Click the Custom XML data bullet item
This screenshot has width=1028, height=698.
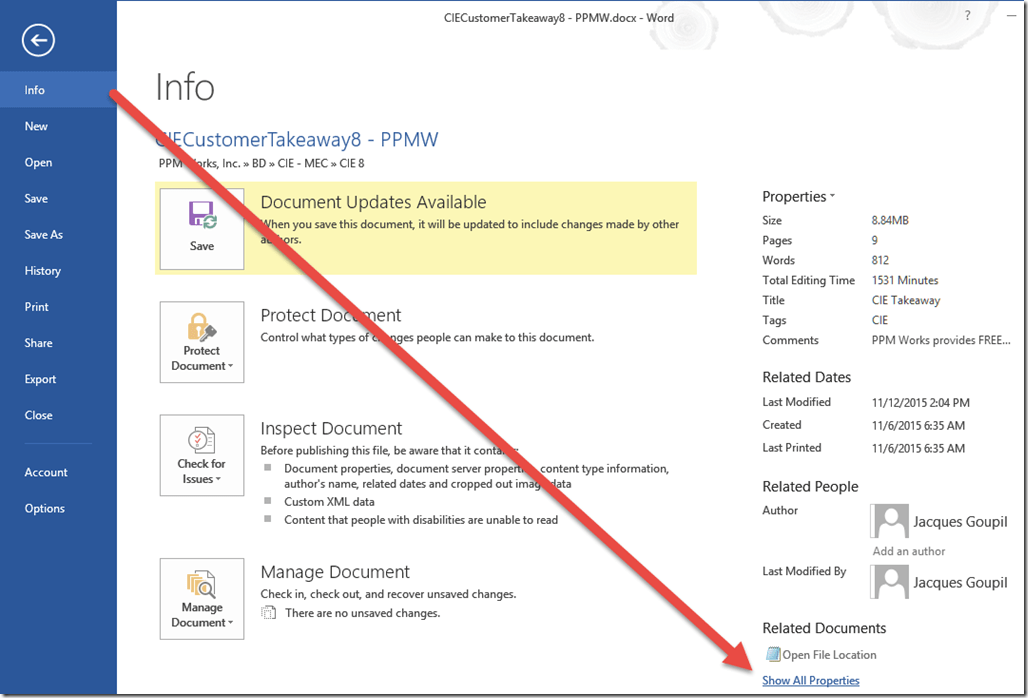point(329,501)
